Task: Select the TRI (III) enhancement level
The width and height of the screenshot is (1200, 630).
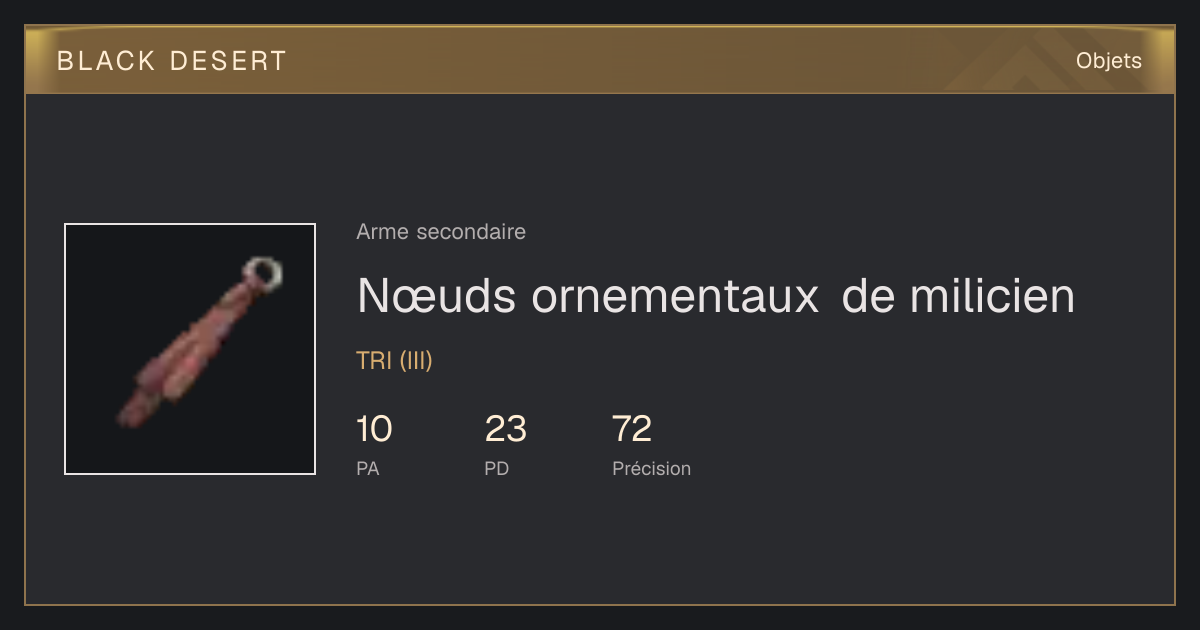Action: tap(394, 361)
